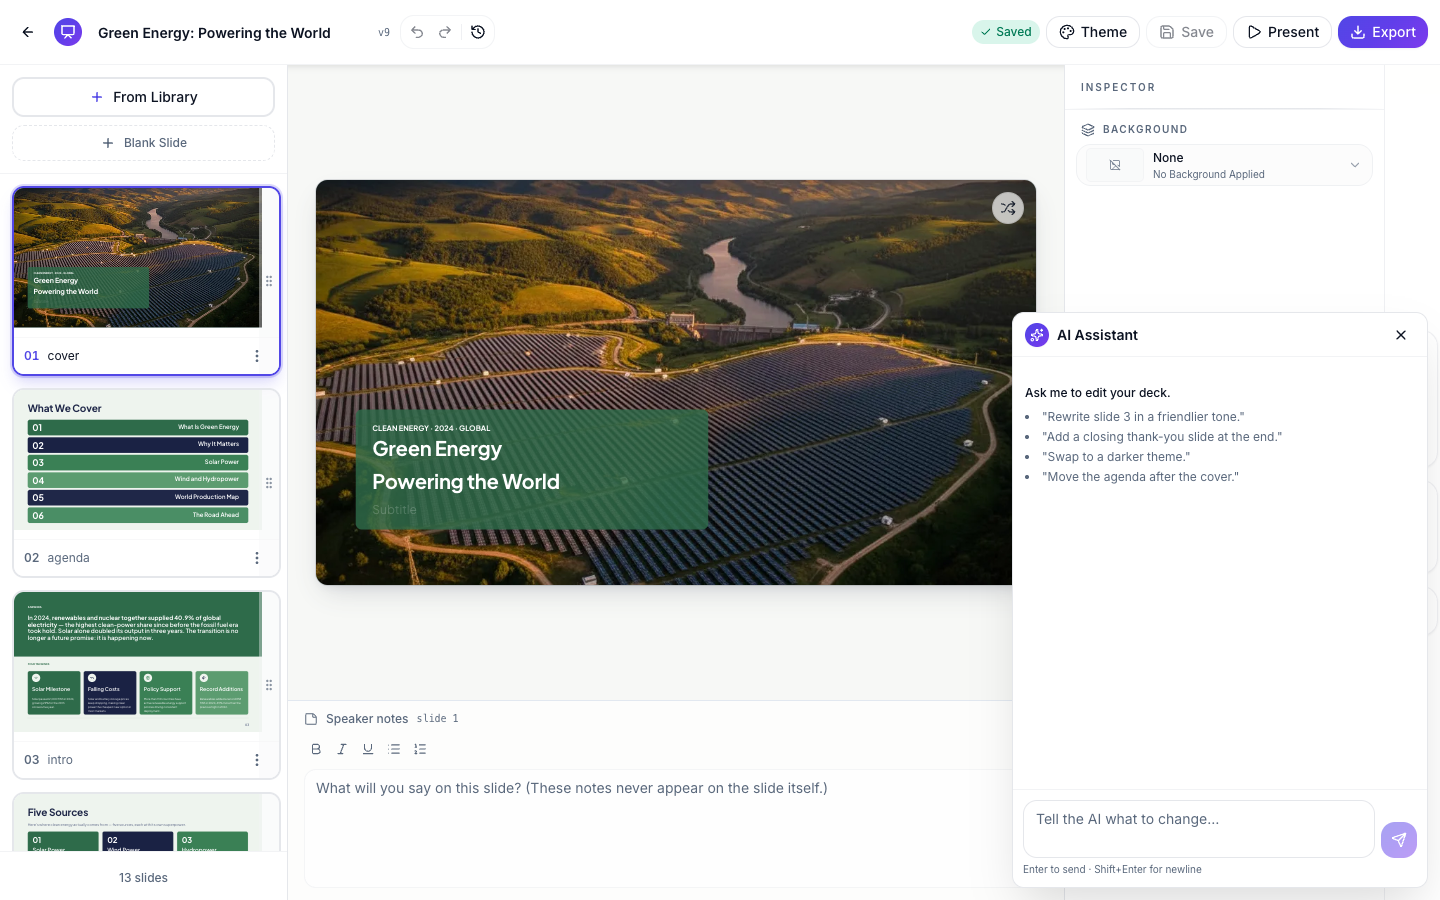Viewport: 1440px width, 900px height.
Task: Select the intro slide thumbnail
Action: (x=138, y=662)
